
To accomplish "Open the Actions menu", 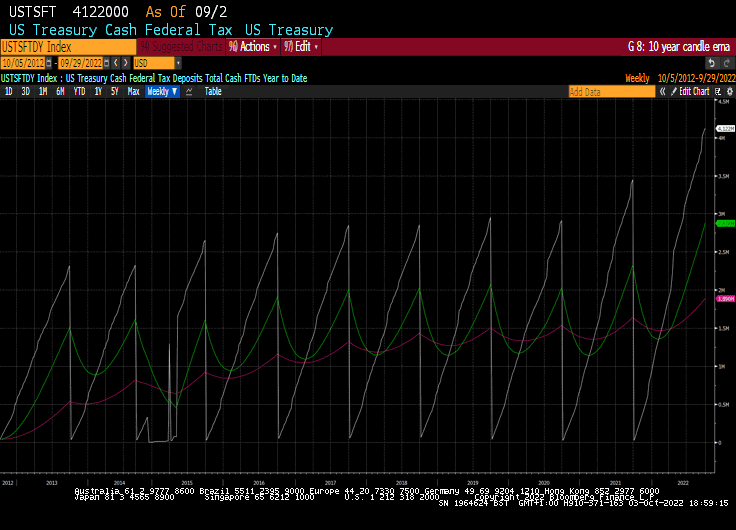I will [x=254, y=46].
